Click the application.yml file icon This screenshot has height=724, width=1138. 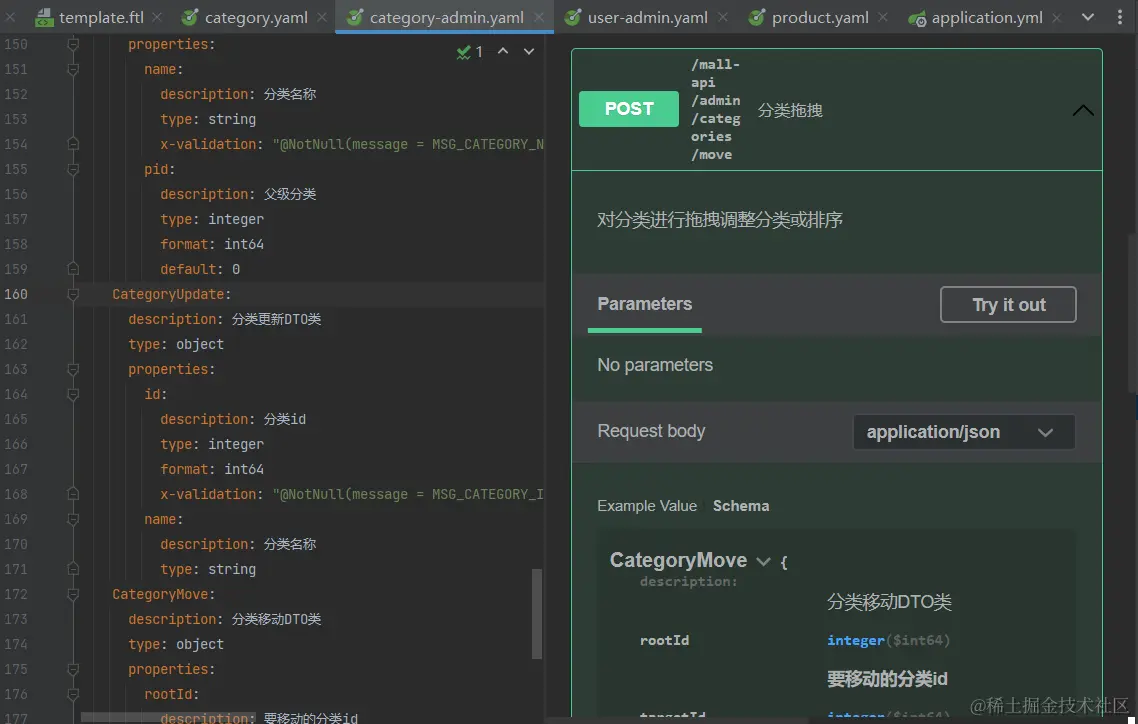click(917, 18)
